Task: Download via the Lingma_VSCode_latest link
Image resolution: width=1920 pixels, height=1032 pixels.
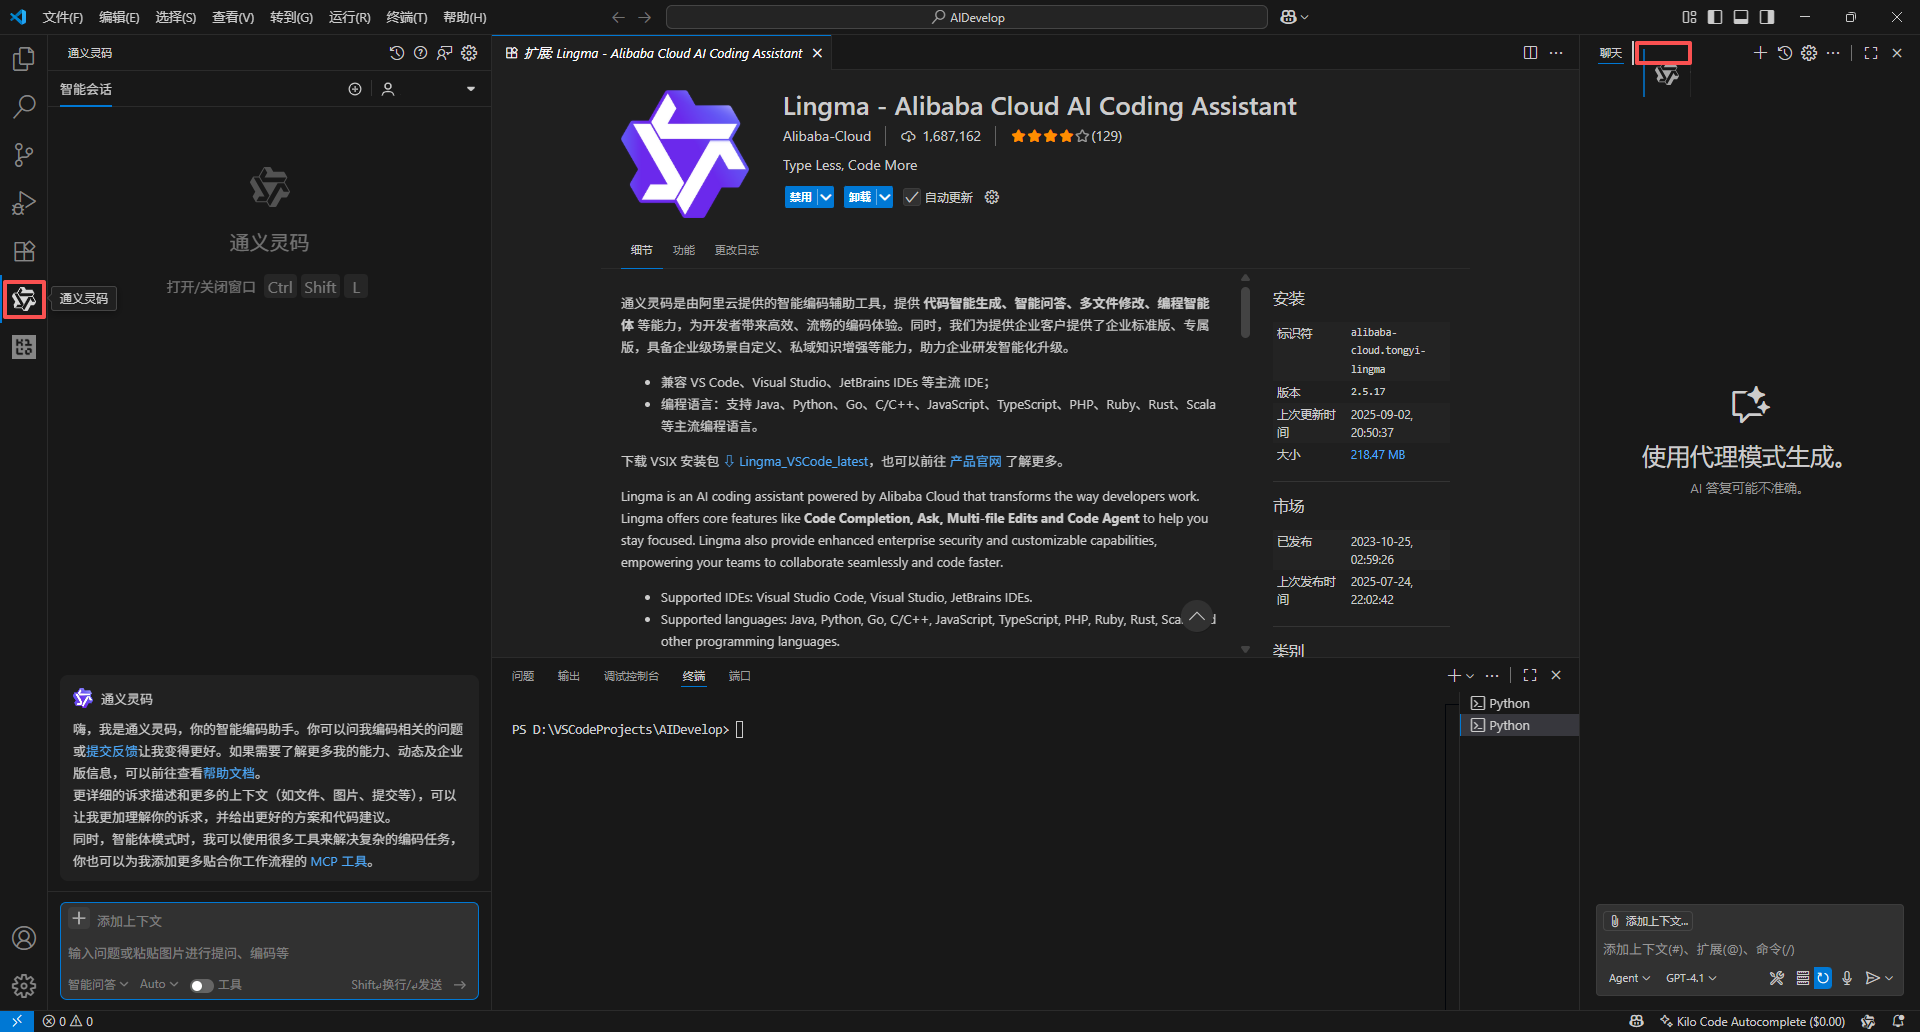Action: (x=803, y=461)
